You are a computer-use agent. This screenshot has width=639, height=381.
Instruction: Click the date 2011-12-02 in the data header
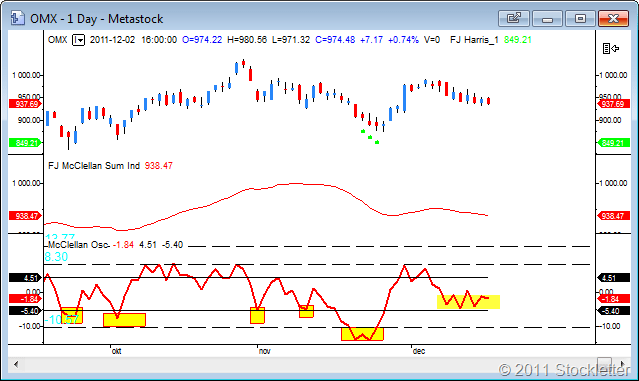click(112, 40)
